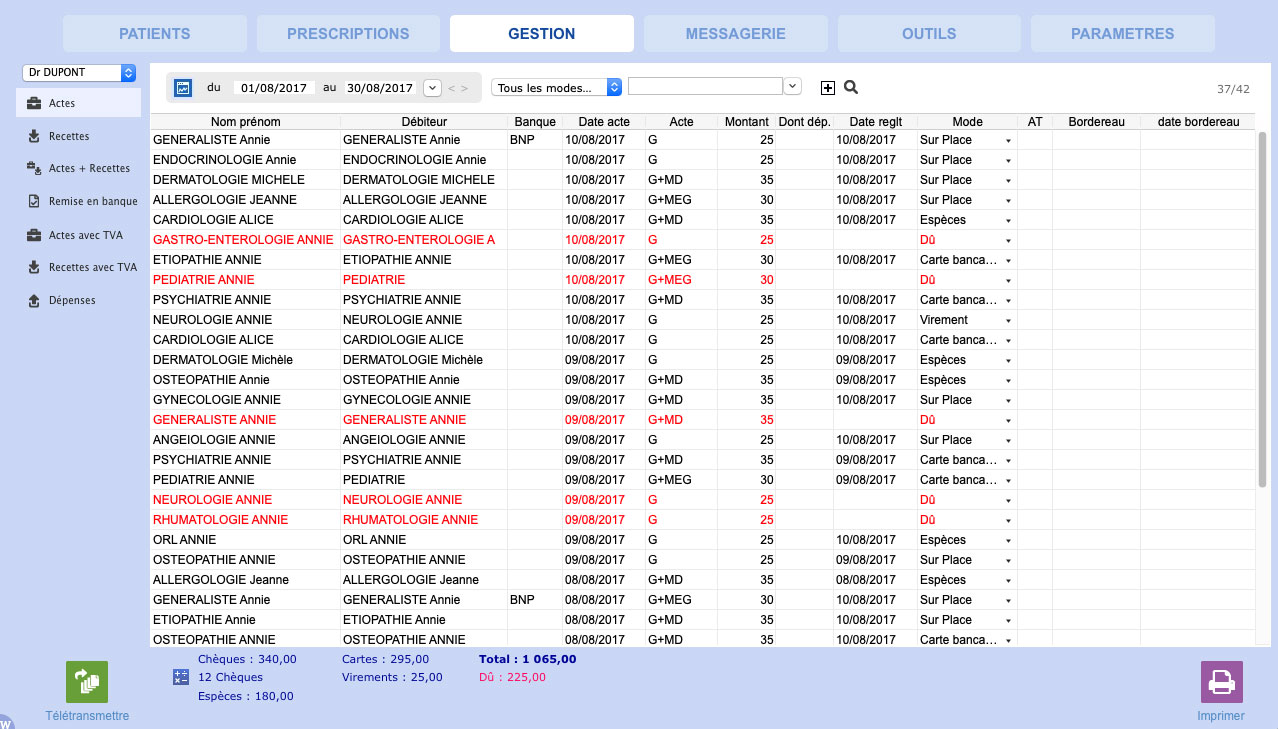Sort table by Montant column header
The width and height of the screenshot is (1278, 729).
[747, 122]
